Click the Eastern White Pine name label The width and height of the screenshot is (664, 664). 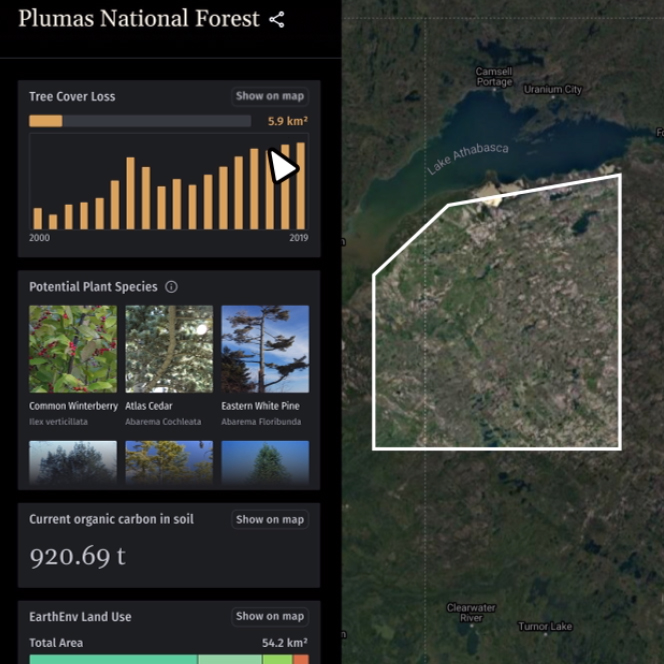click(260, 406)
